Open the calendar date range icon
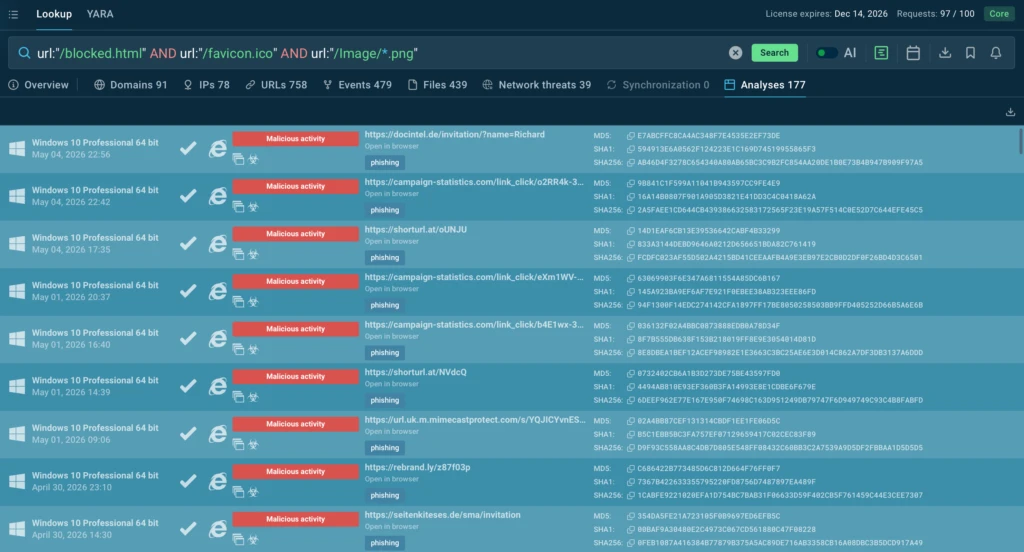 [x=913, y=53]
